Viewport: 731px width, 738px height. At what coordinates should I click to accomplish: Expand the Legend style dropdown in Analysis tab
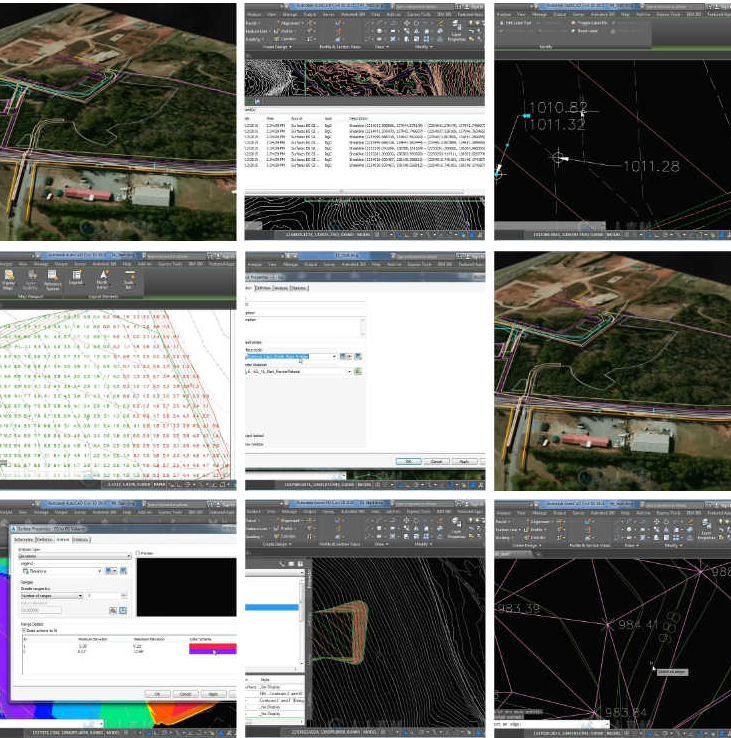[x=99, y=570]
